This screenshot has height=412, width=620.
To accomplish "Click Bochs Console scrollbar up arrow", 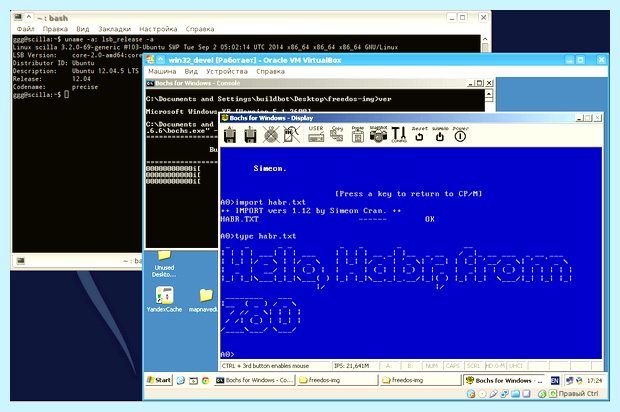I will click(489, 94).
